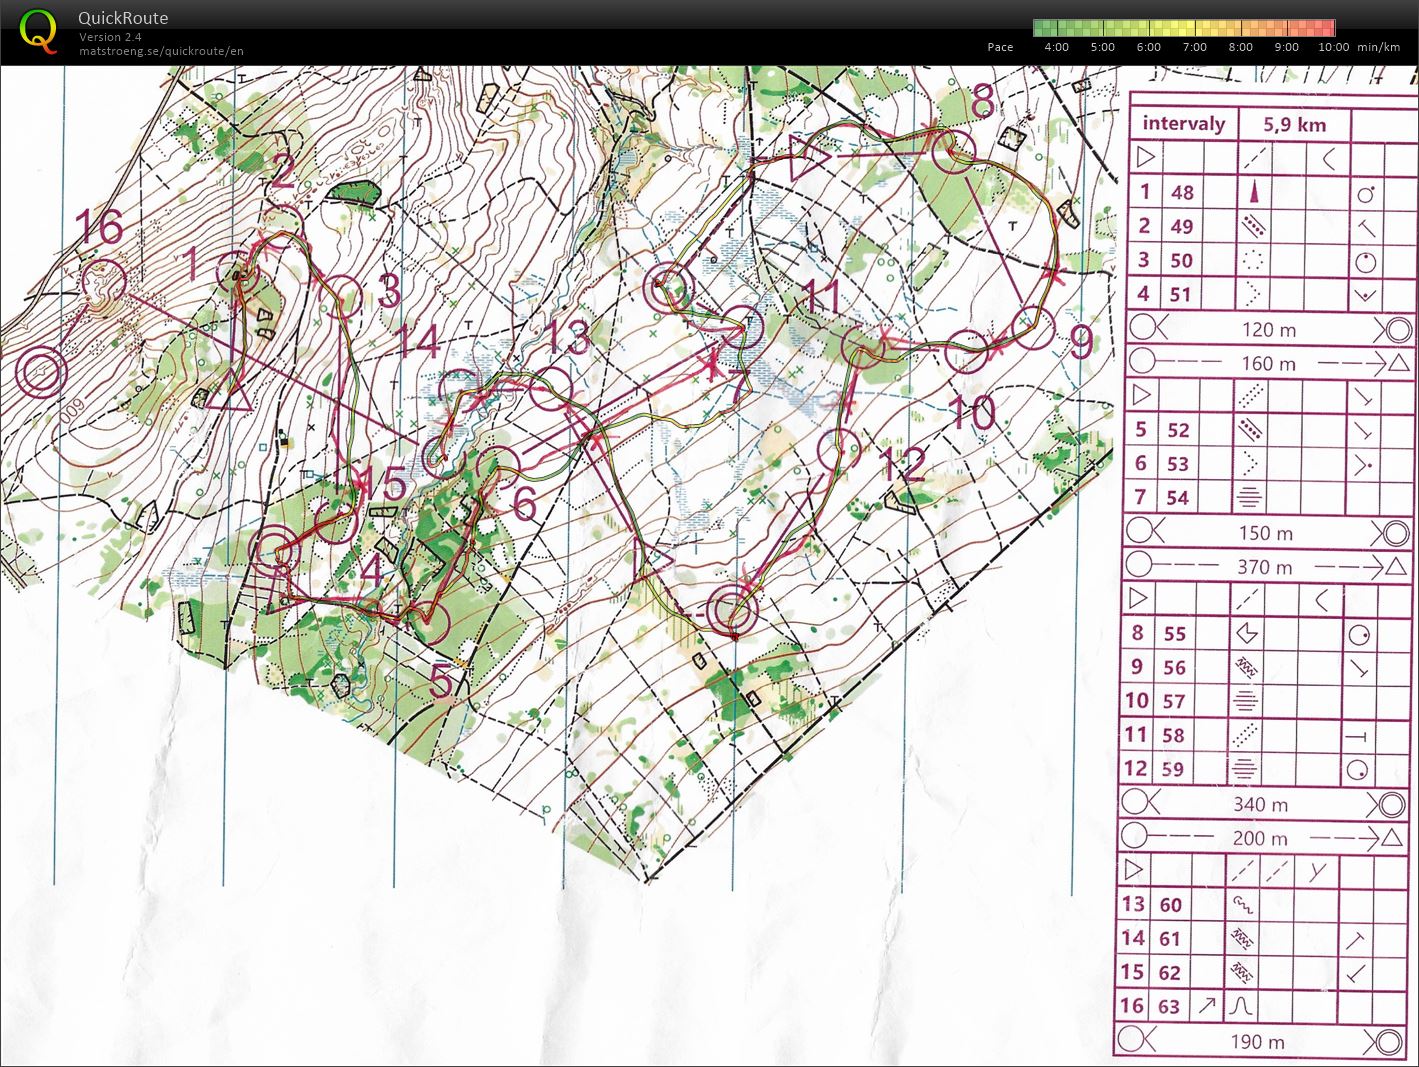Click the large number 5 on the map
1419x1067 pixels.
[443, 682]
